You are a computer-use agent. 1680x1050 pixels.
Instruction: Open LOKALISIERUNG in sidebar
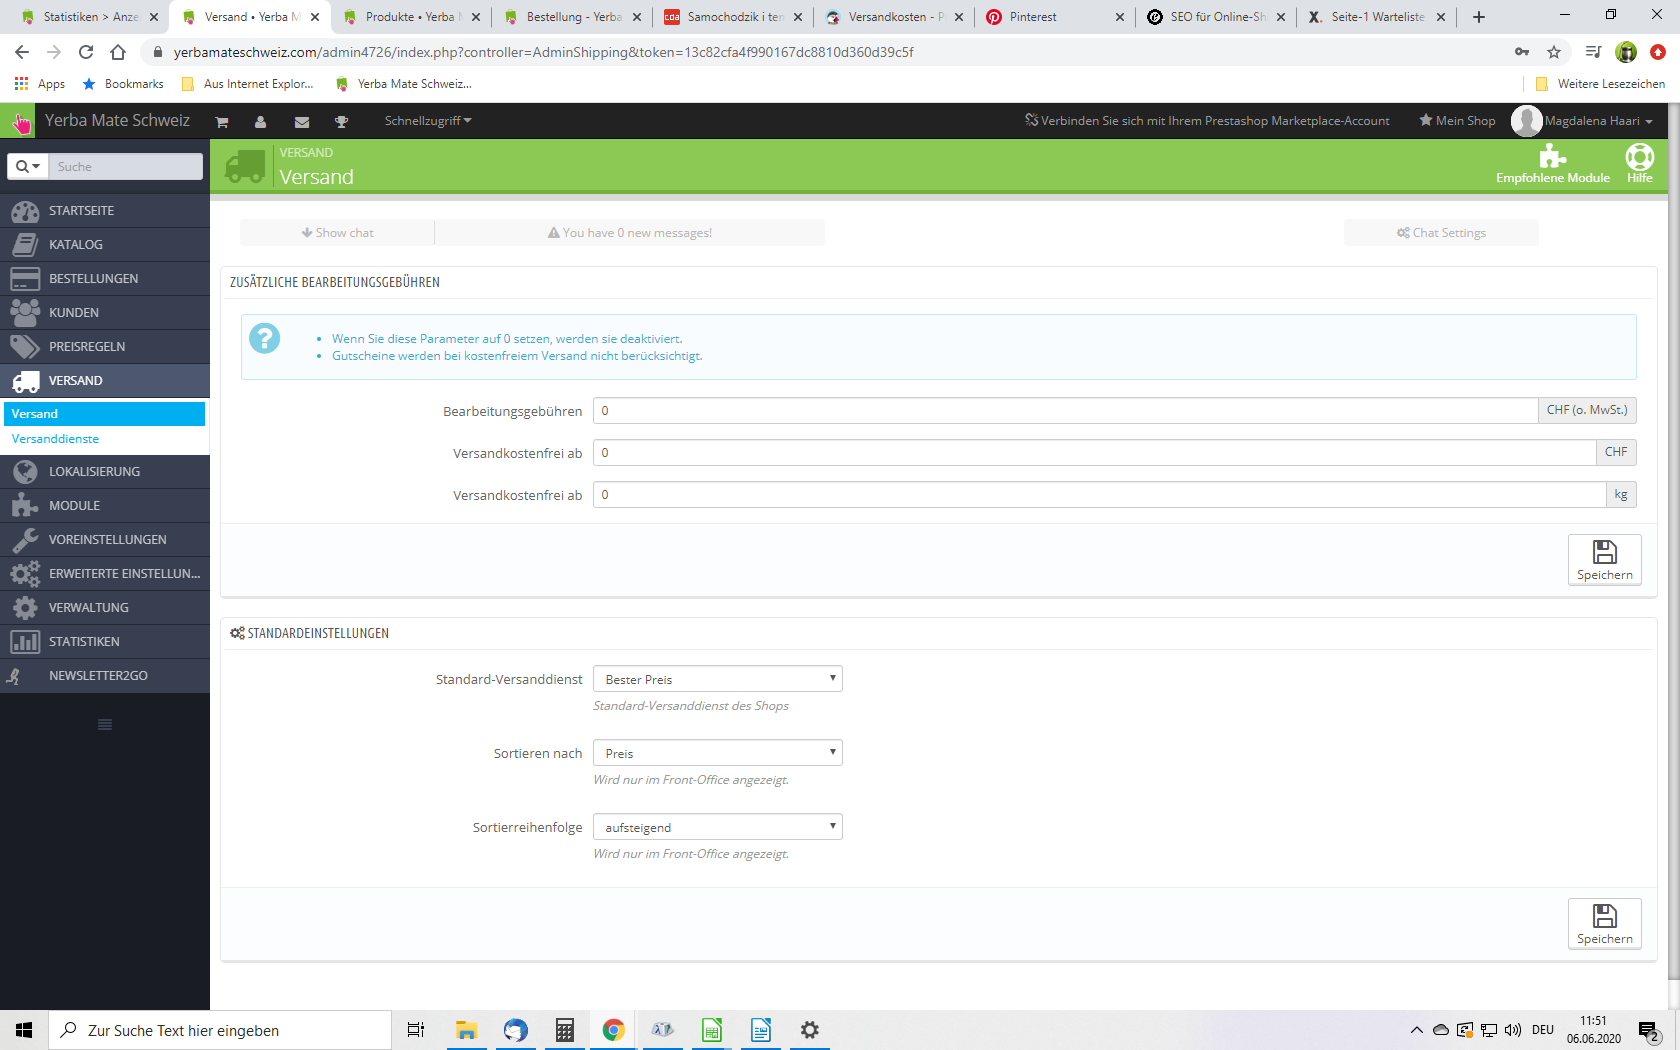tap(105, 472)
